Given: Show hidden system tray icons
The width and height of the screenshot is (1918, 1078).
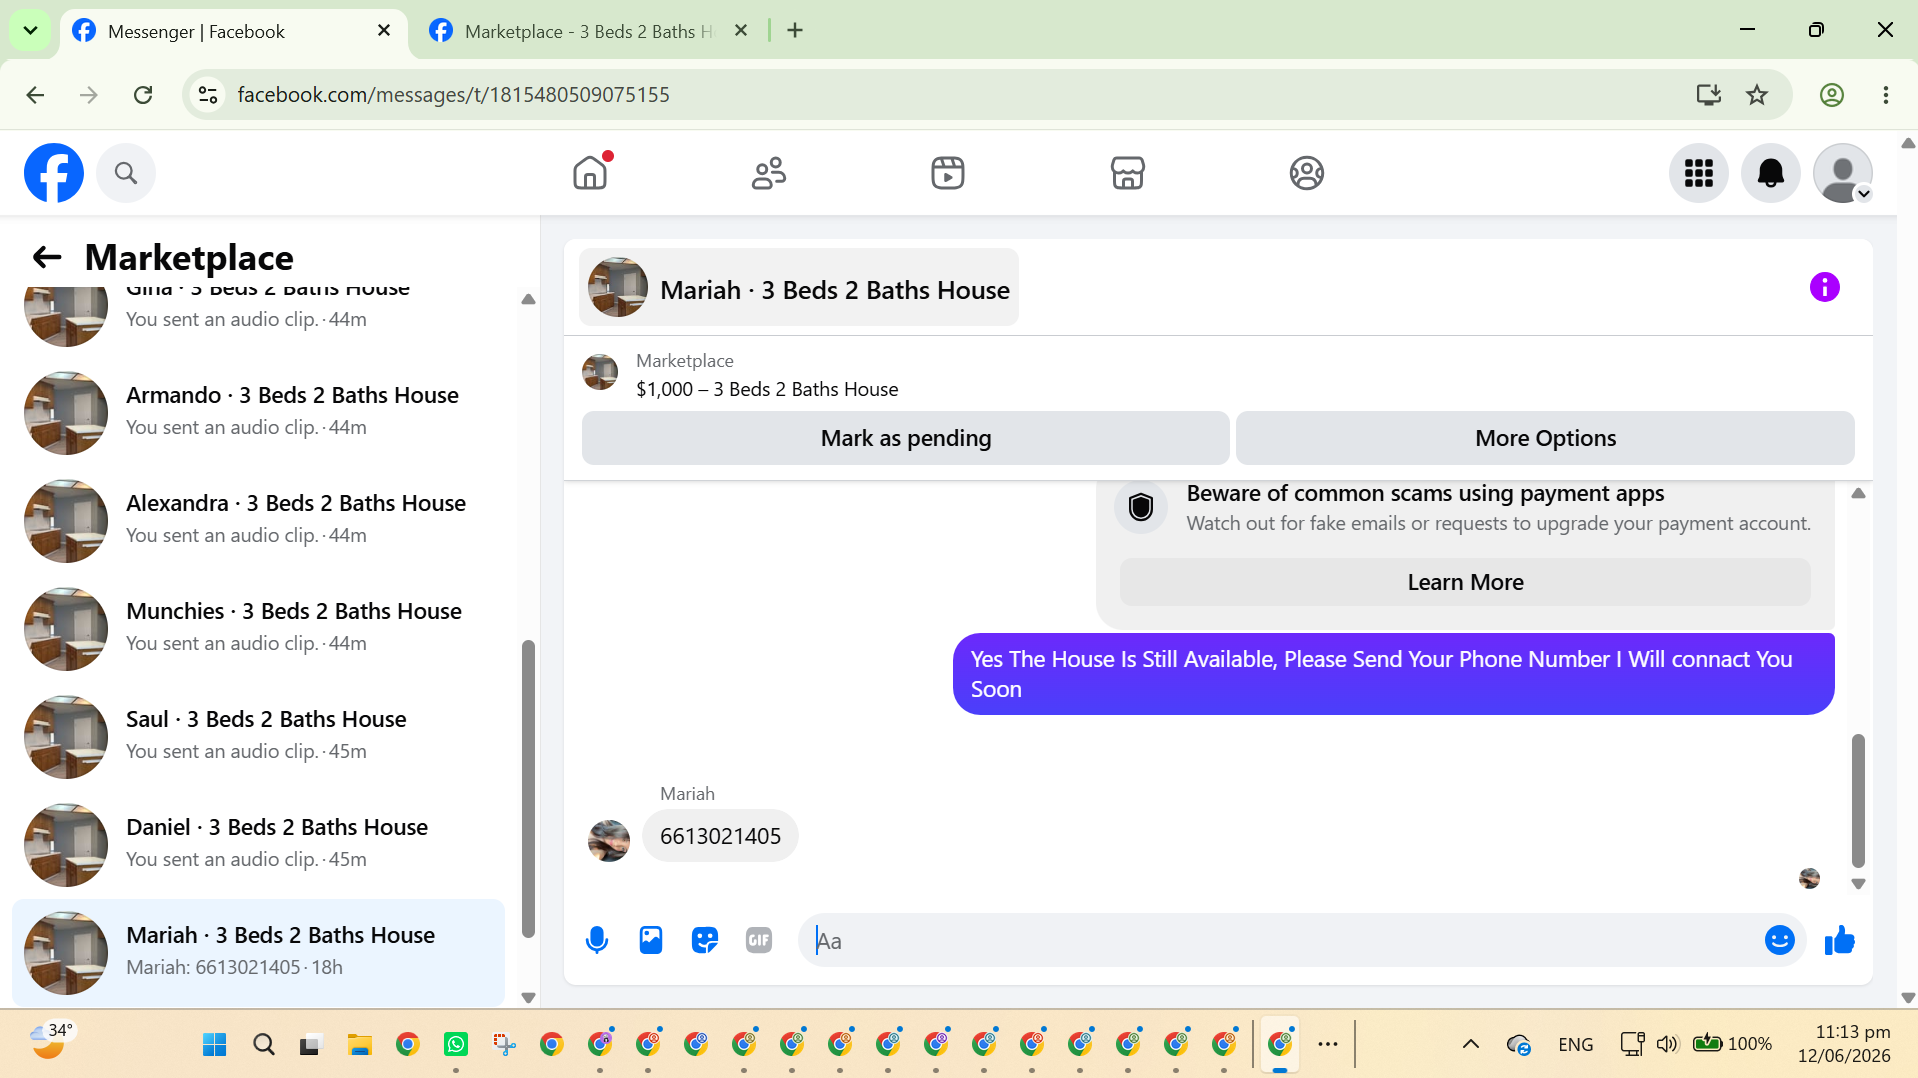Looking at the screenshot, I should tap(1471, 1045).
